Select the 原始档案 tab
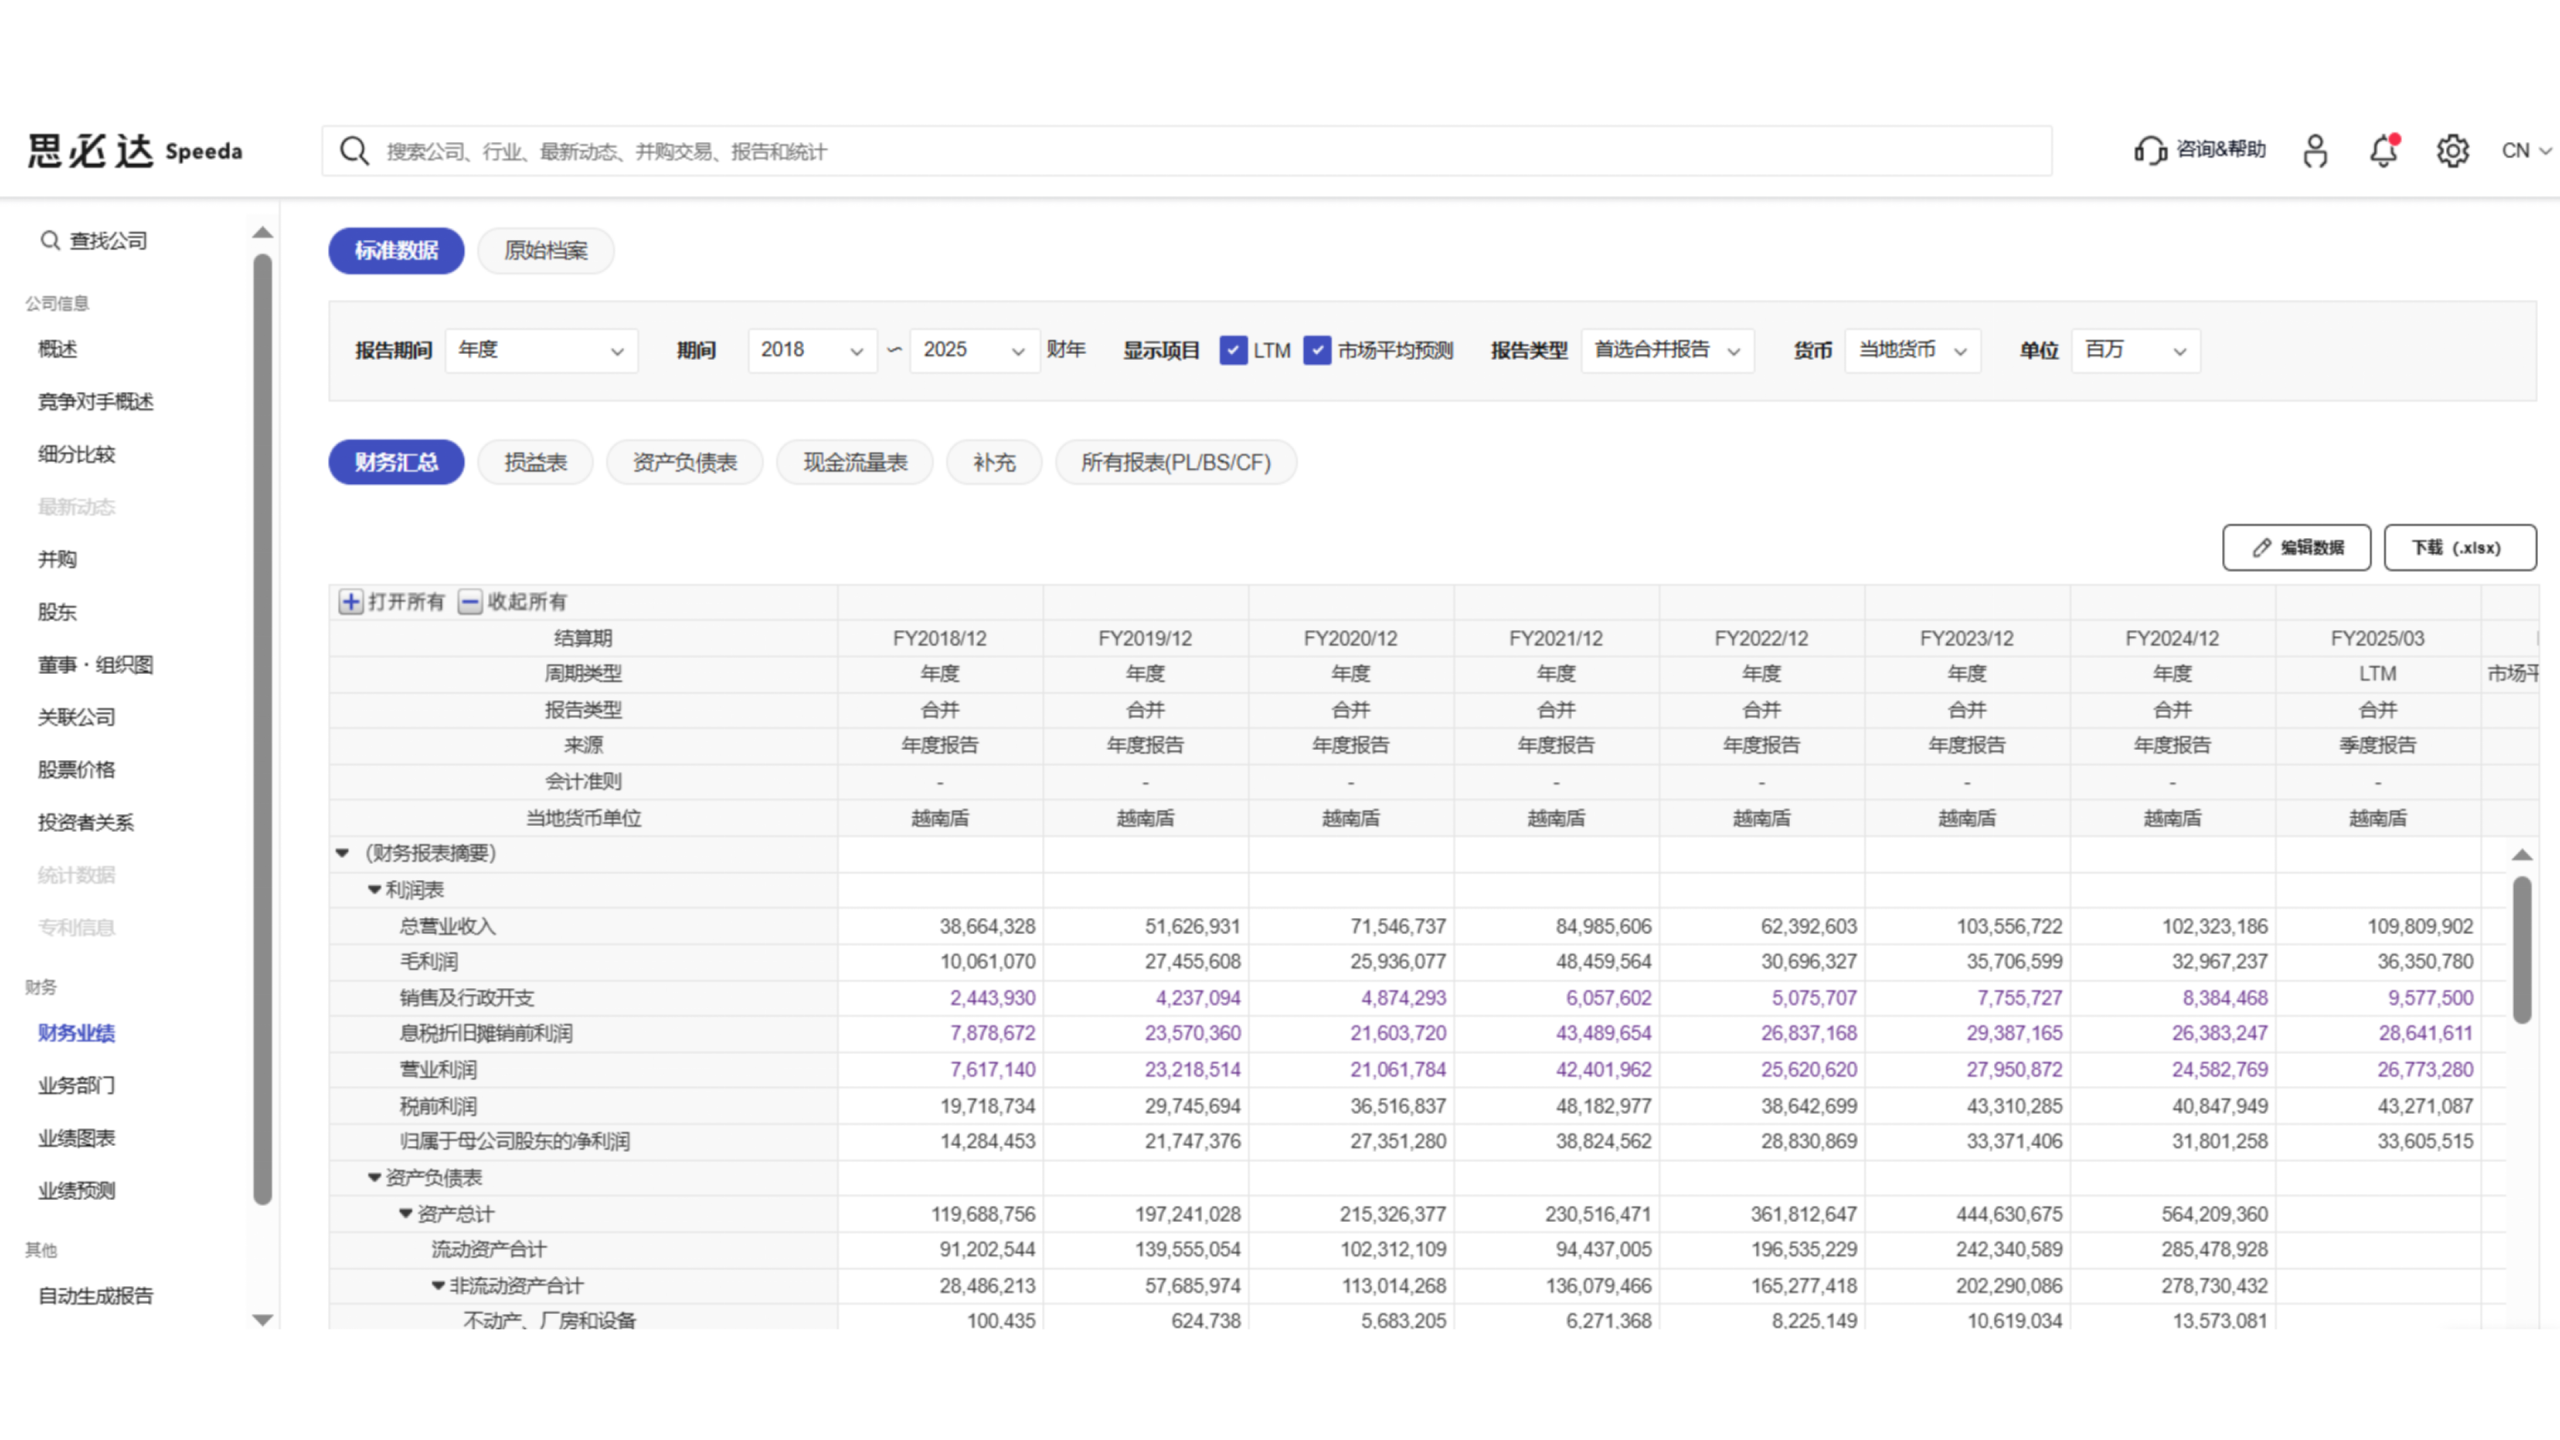The image size is (2560, 1440). [x=546, y=250]
